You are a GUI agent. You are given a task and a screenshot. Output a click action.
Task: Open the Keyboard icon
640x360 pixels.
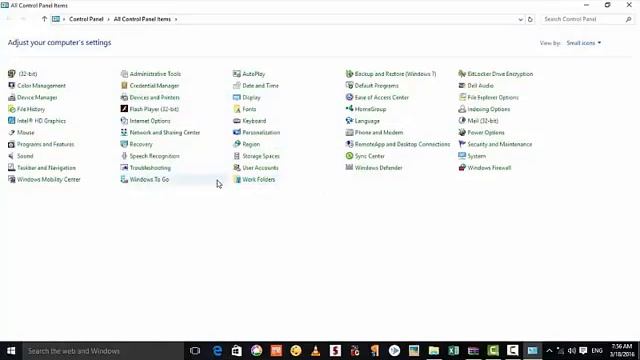coord(237,121)
